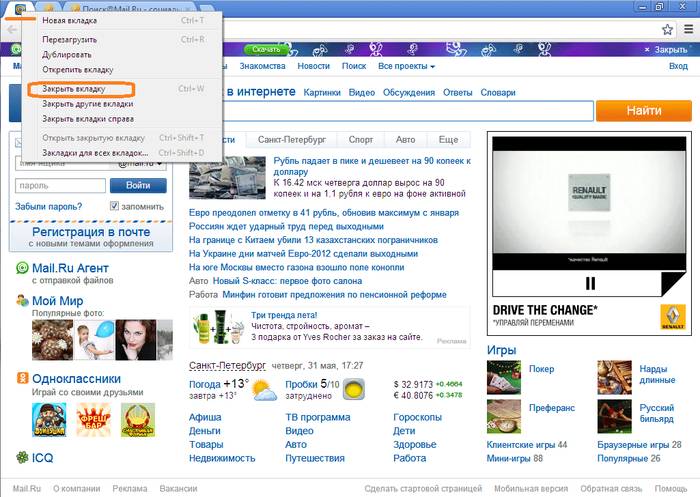The height and width of the screenshot is (497, 700).
Task: Click the Одноклассники orange icon
Action: coord(22,378)
